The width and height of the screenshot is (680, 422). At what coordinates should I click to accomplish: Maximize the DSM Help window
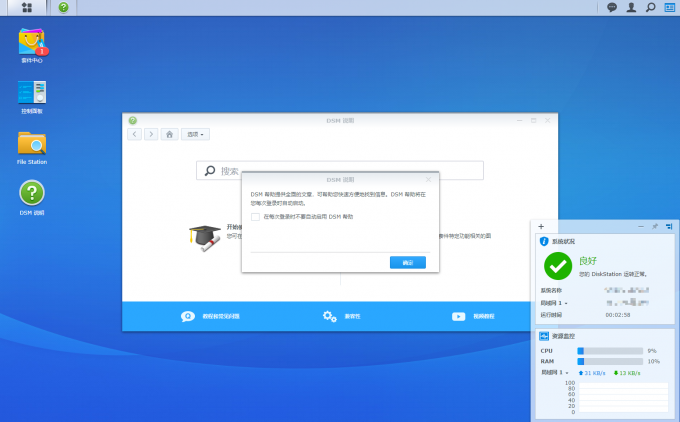pyautogui.click(x=533, y=120)
